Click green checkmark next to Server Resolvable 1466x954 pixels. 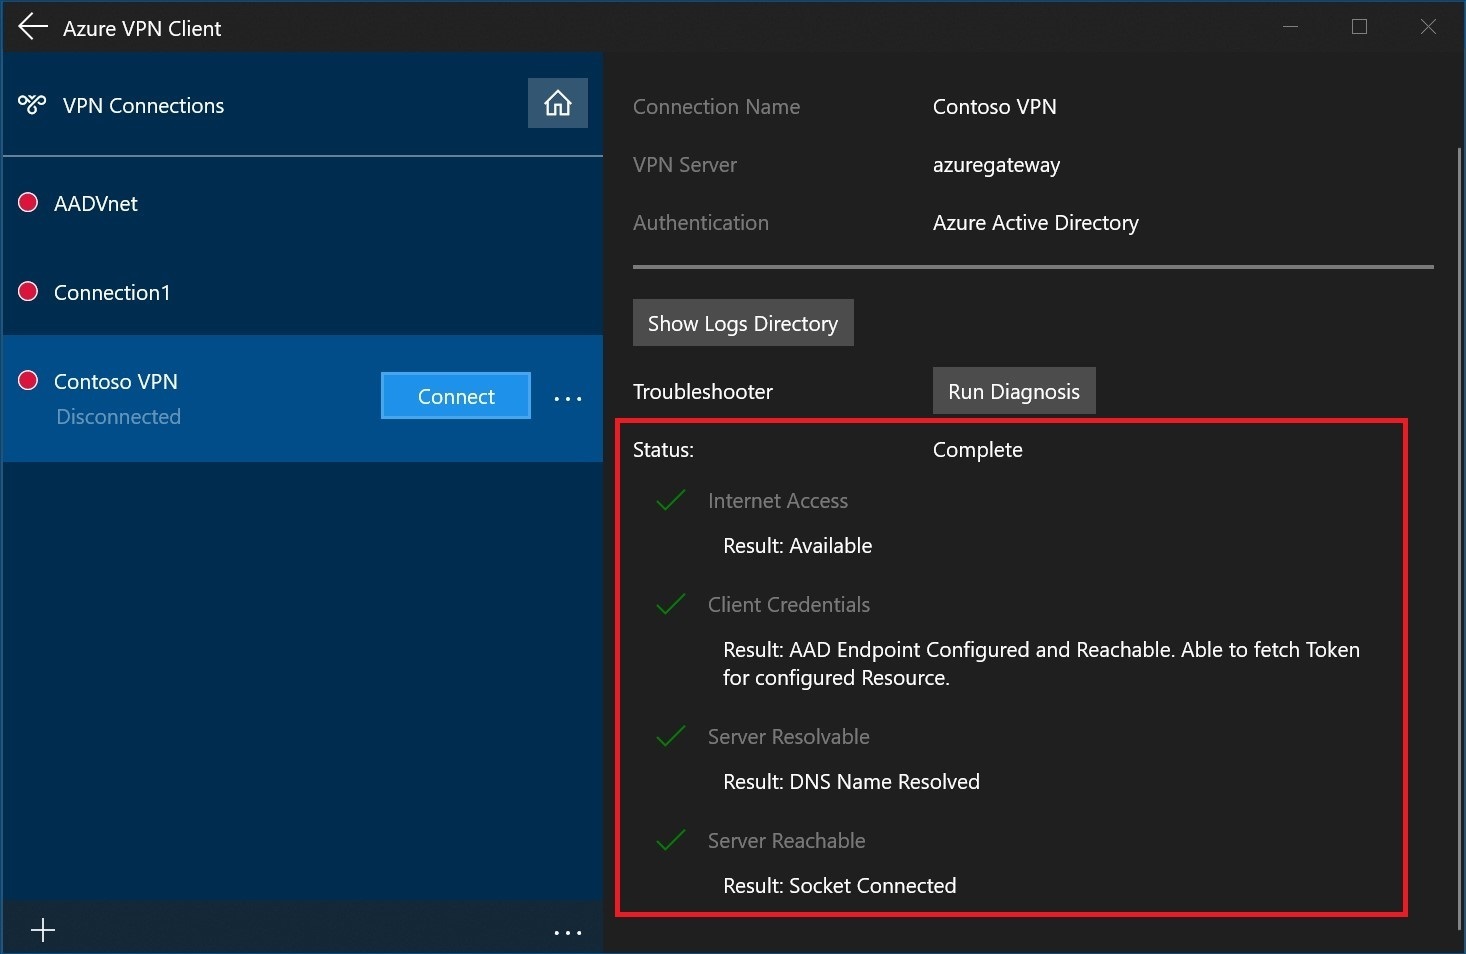coord(670,736)
